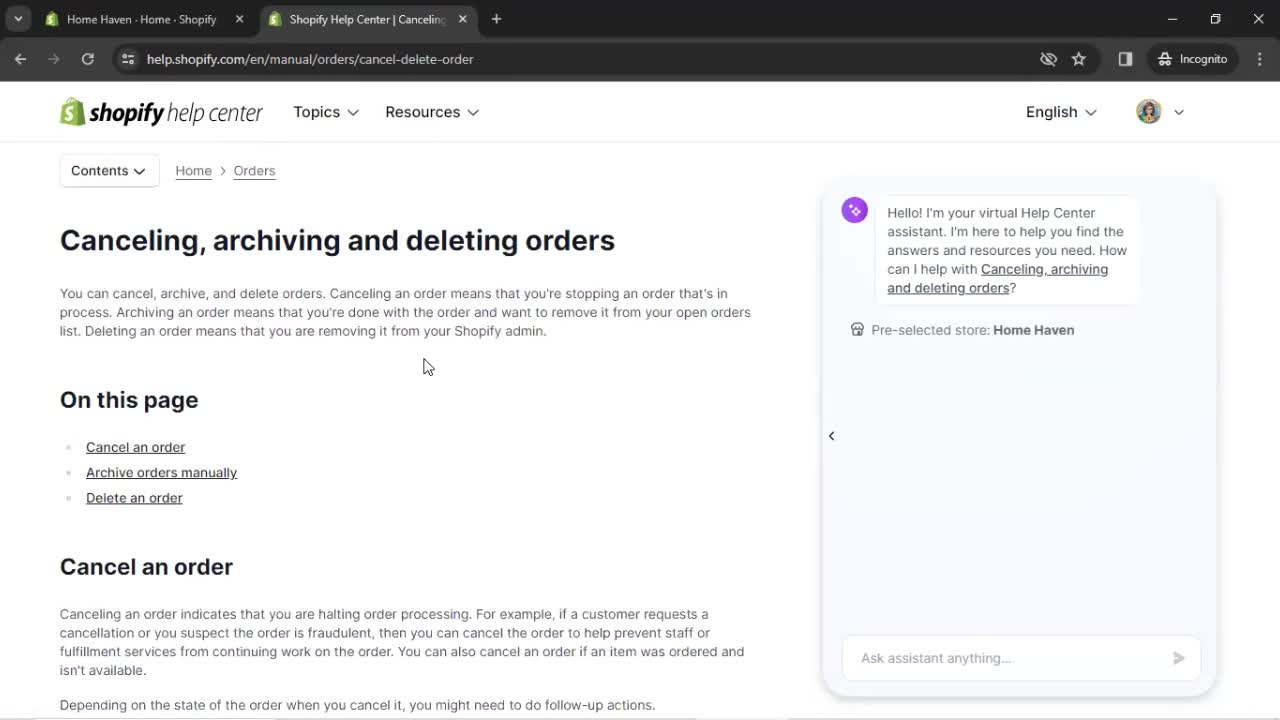Click the On this page heading
This screenshot has height=720, width=1280.
point(129,400)
